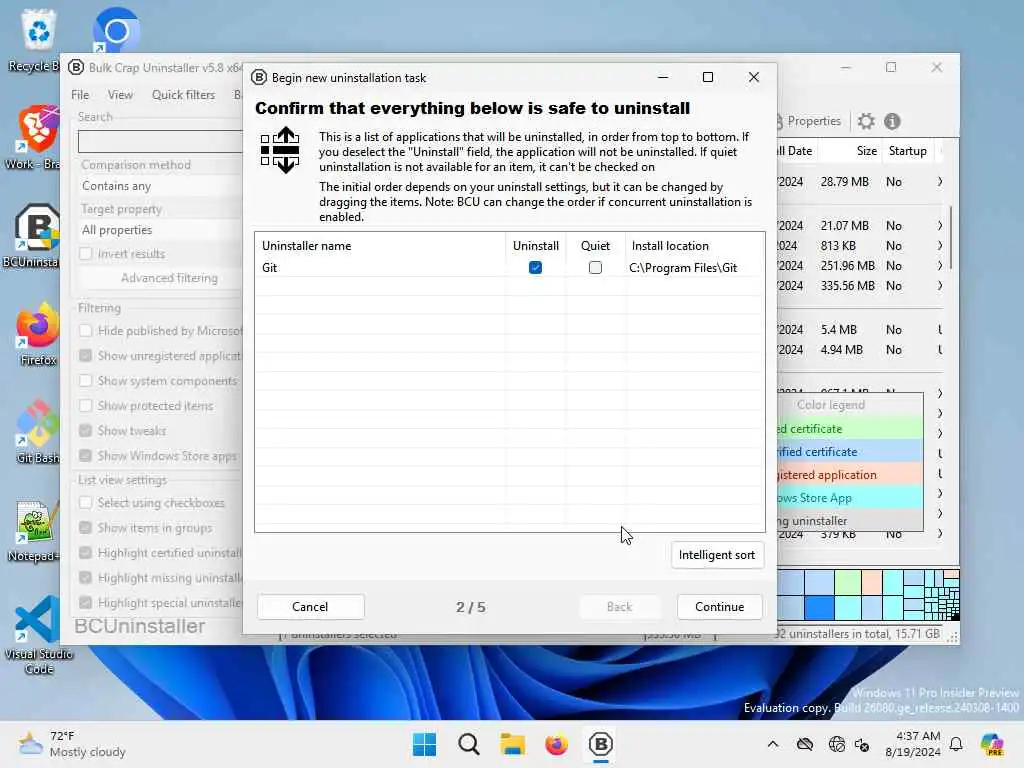Toggle Show system components checkbox
This screenshot has height=768, width=1024.
tap(86, 381)
